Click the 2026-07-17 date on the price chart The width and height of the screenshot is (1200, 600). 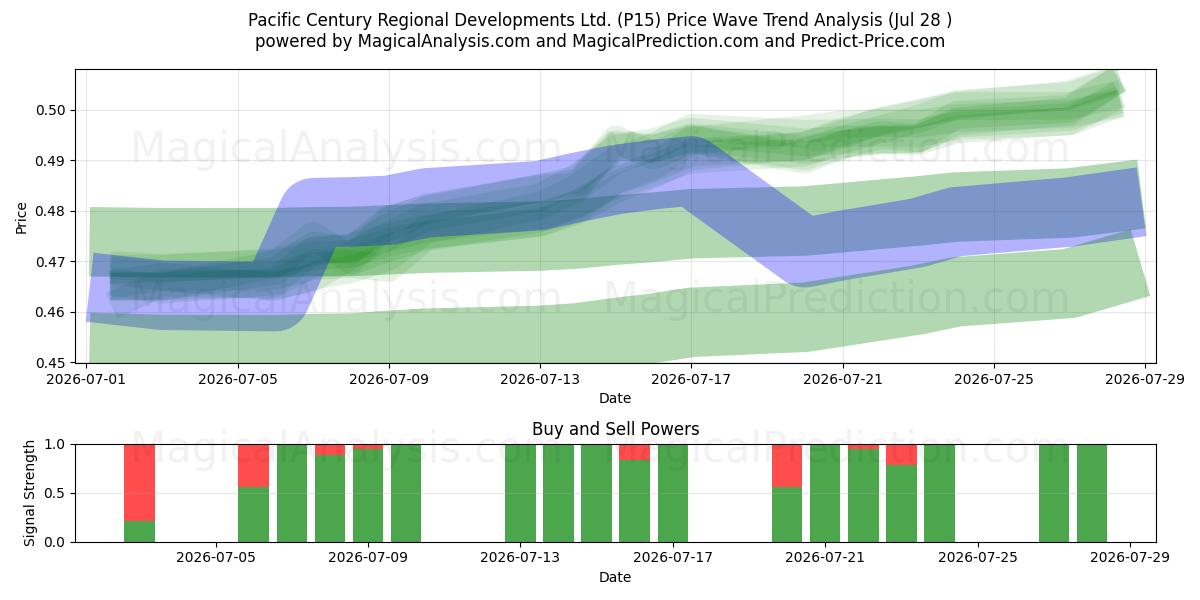tap(691, 379)
